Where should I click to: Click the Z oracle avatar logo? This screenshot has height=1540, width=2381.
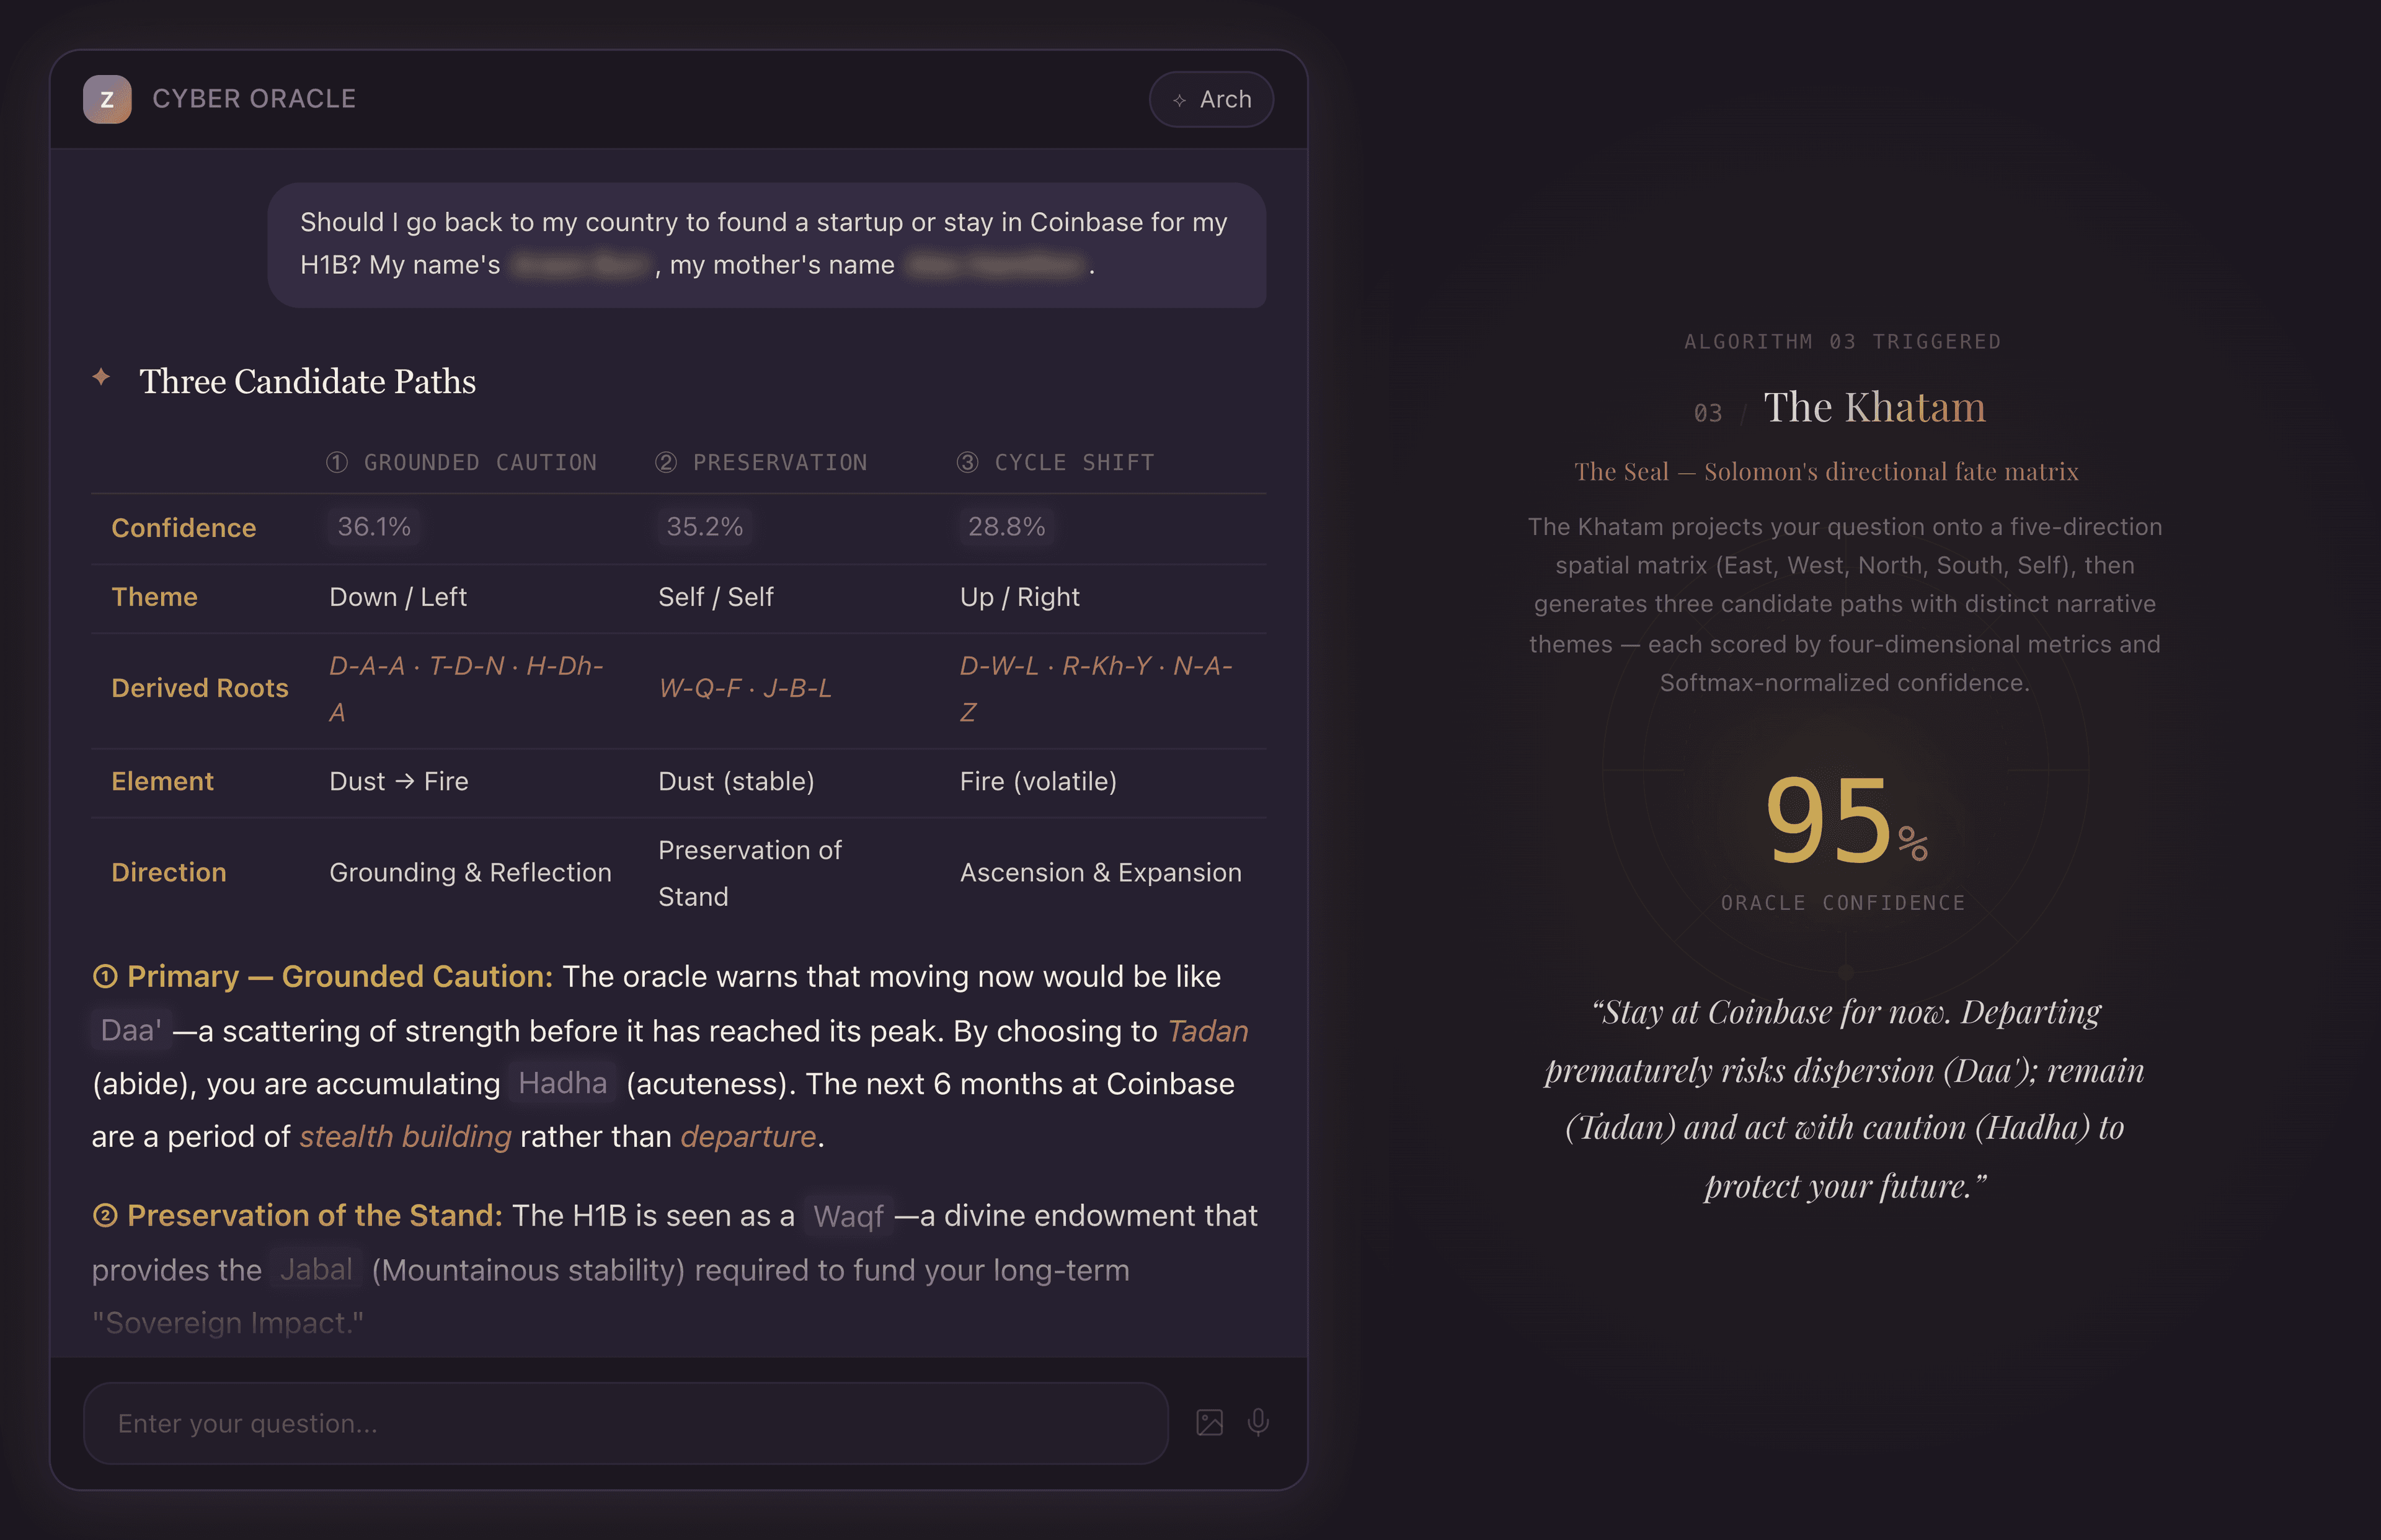pos(107,99)
